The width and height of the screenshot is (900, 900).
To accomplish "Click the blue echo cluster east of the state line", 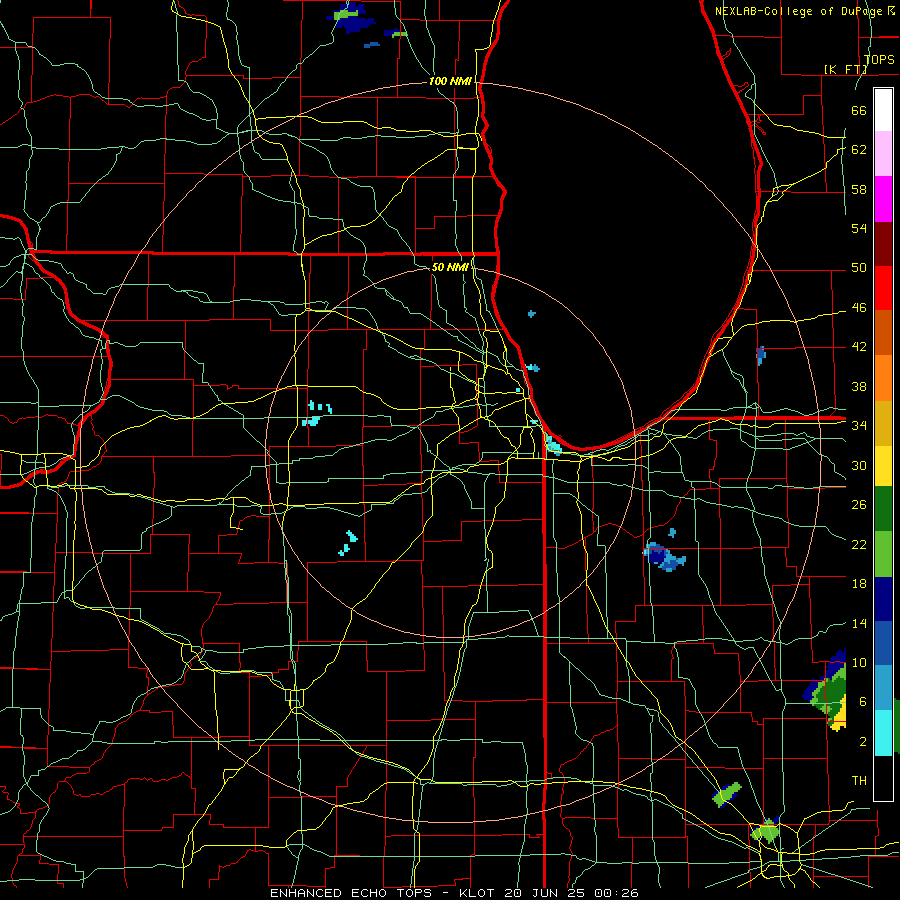I will coord(664,556).
